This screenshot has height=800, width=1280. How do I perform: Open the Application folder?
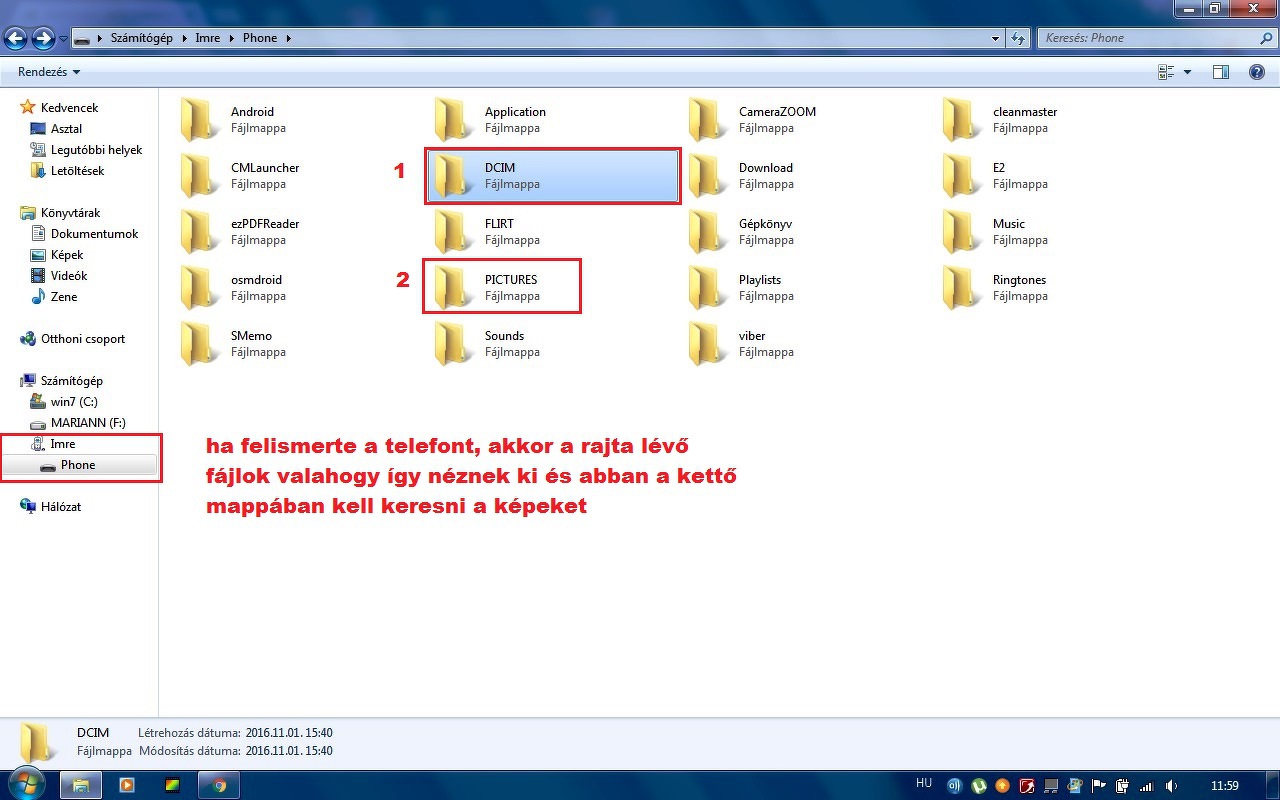500,120
